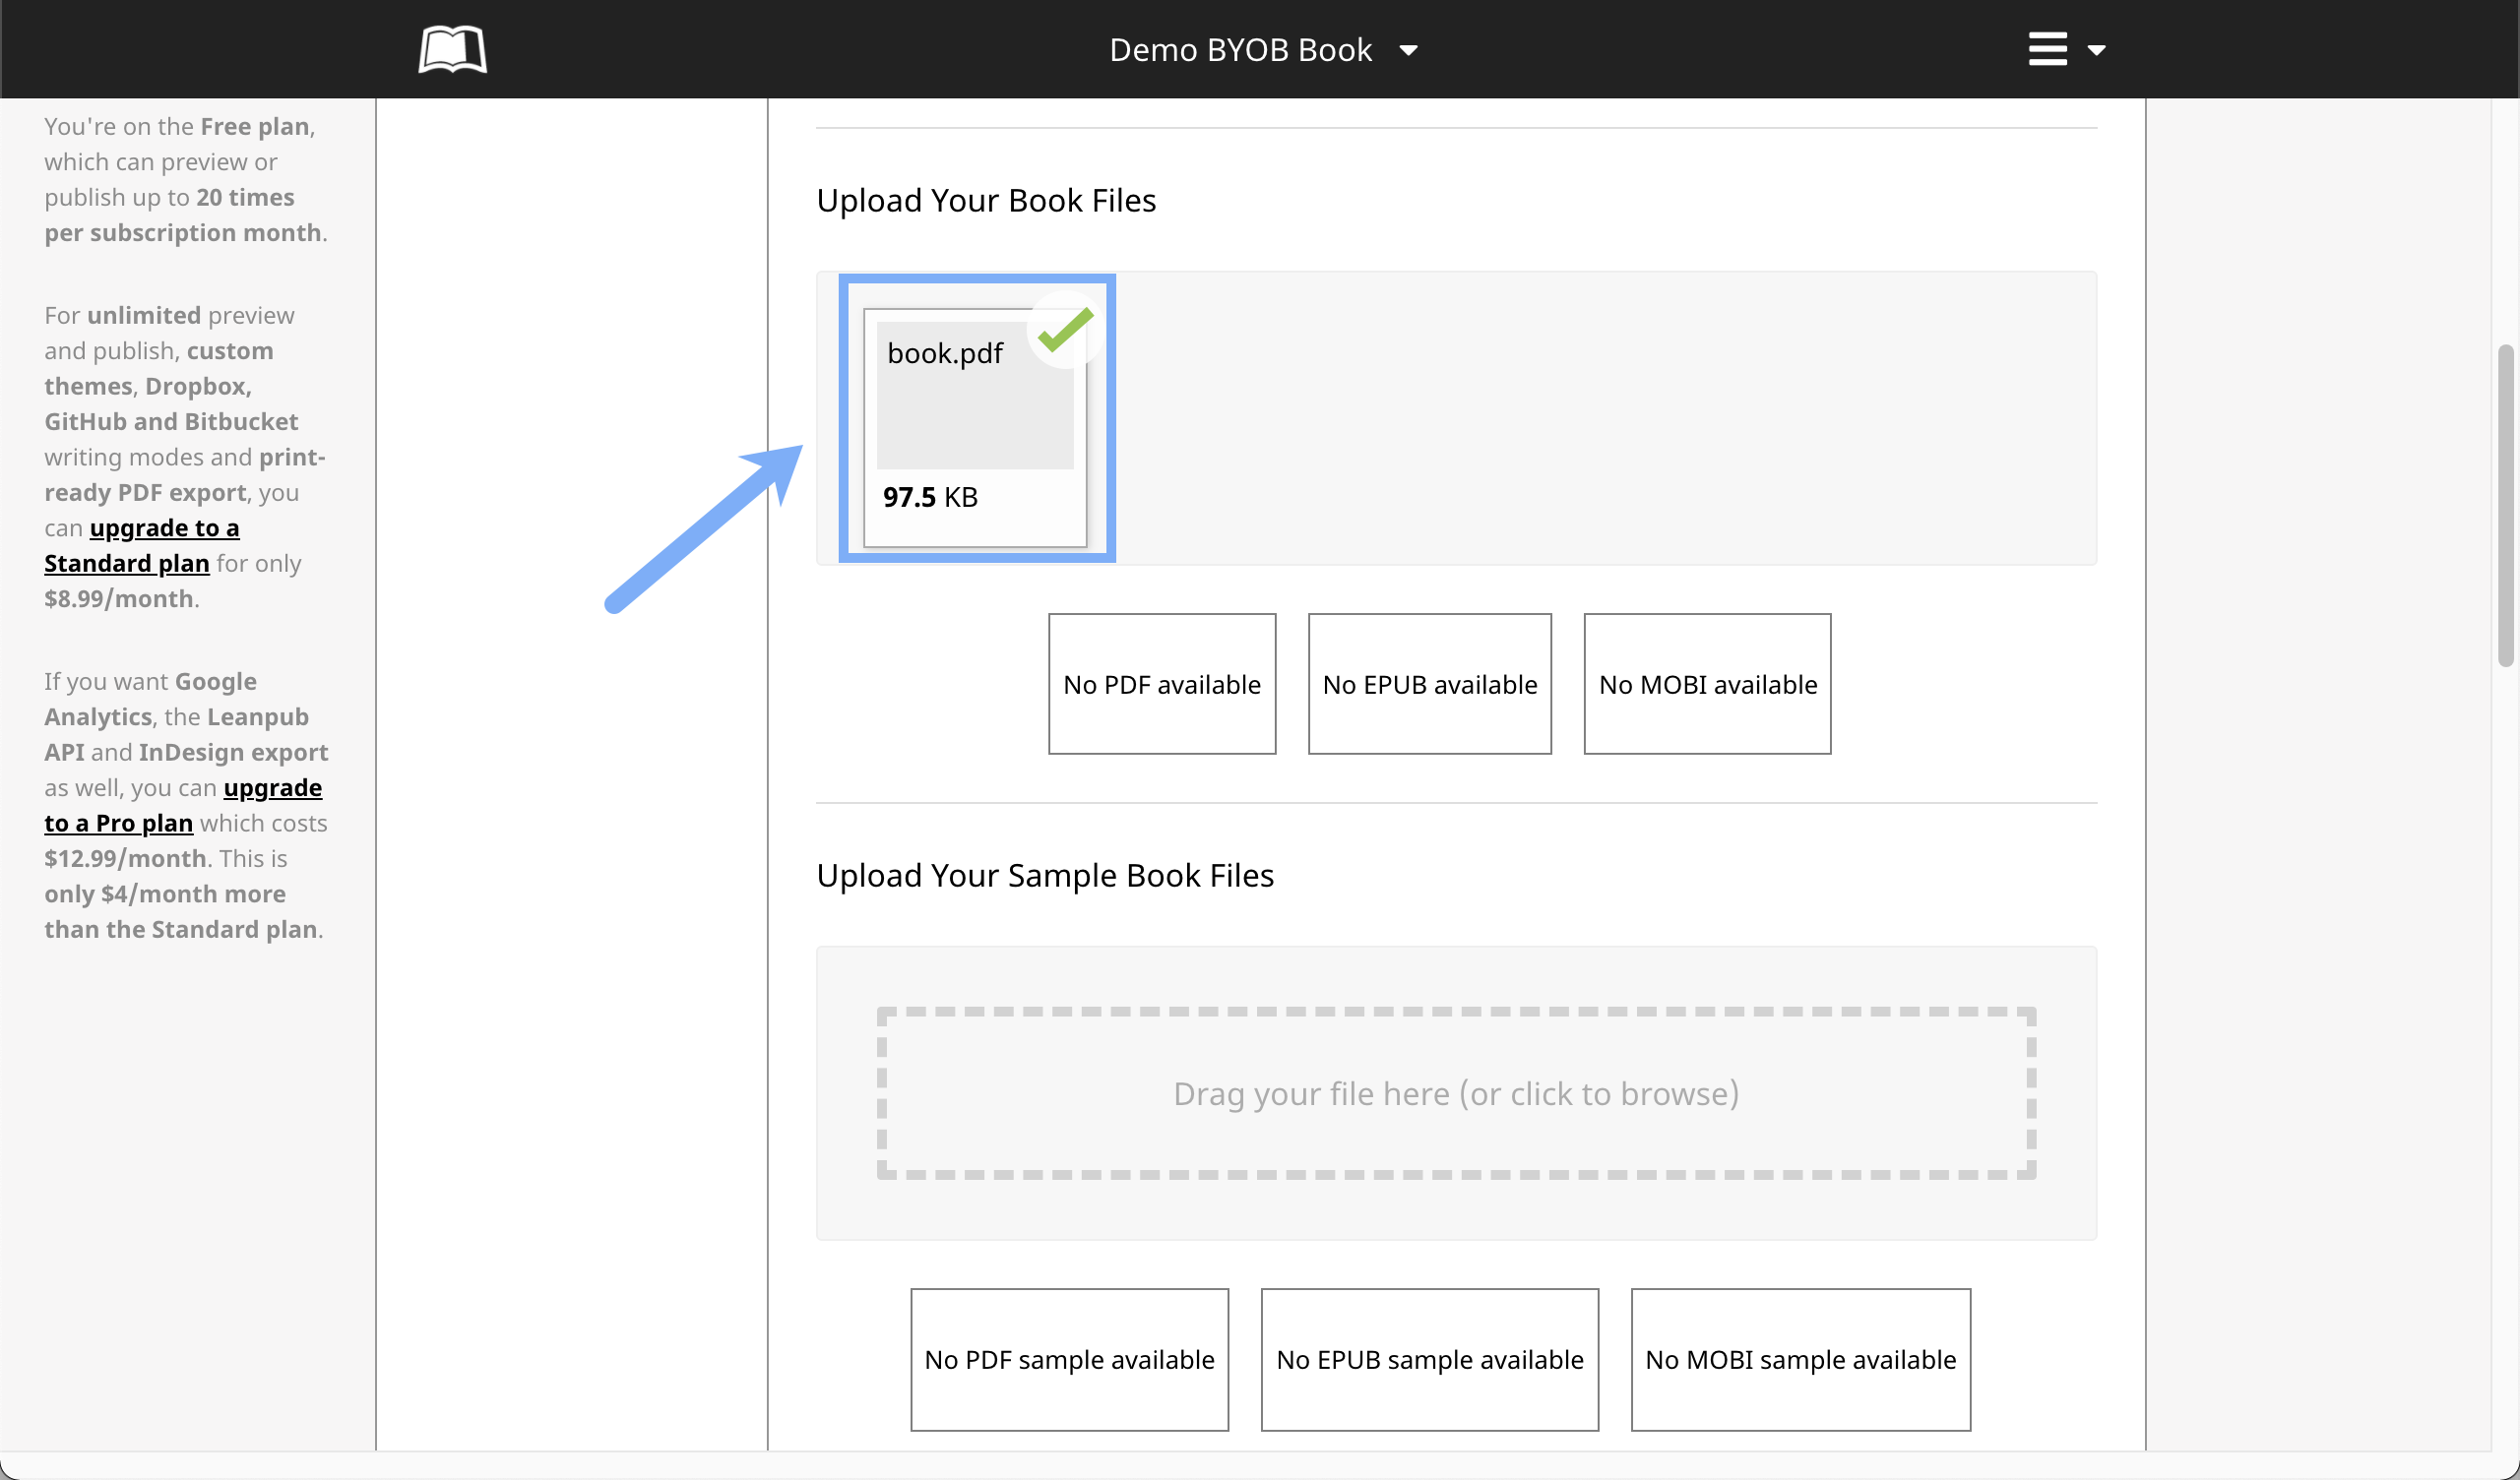Click the No EPUB available box

pos(1429,684)
